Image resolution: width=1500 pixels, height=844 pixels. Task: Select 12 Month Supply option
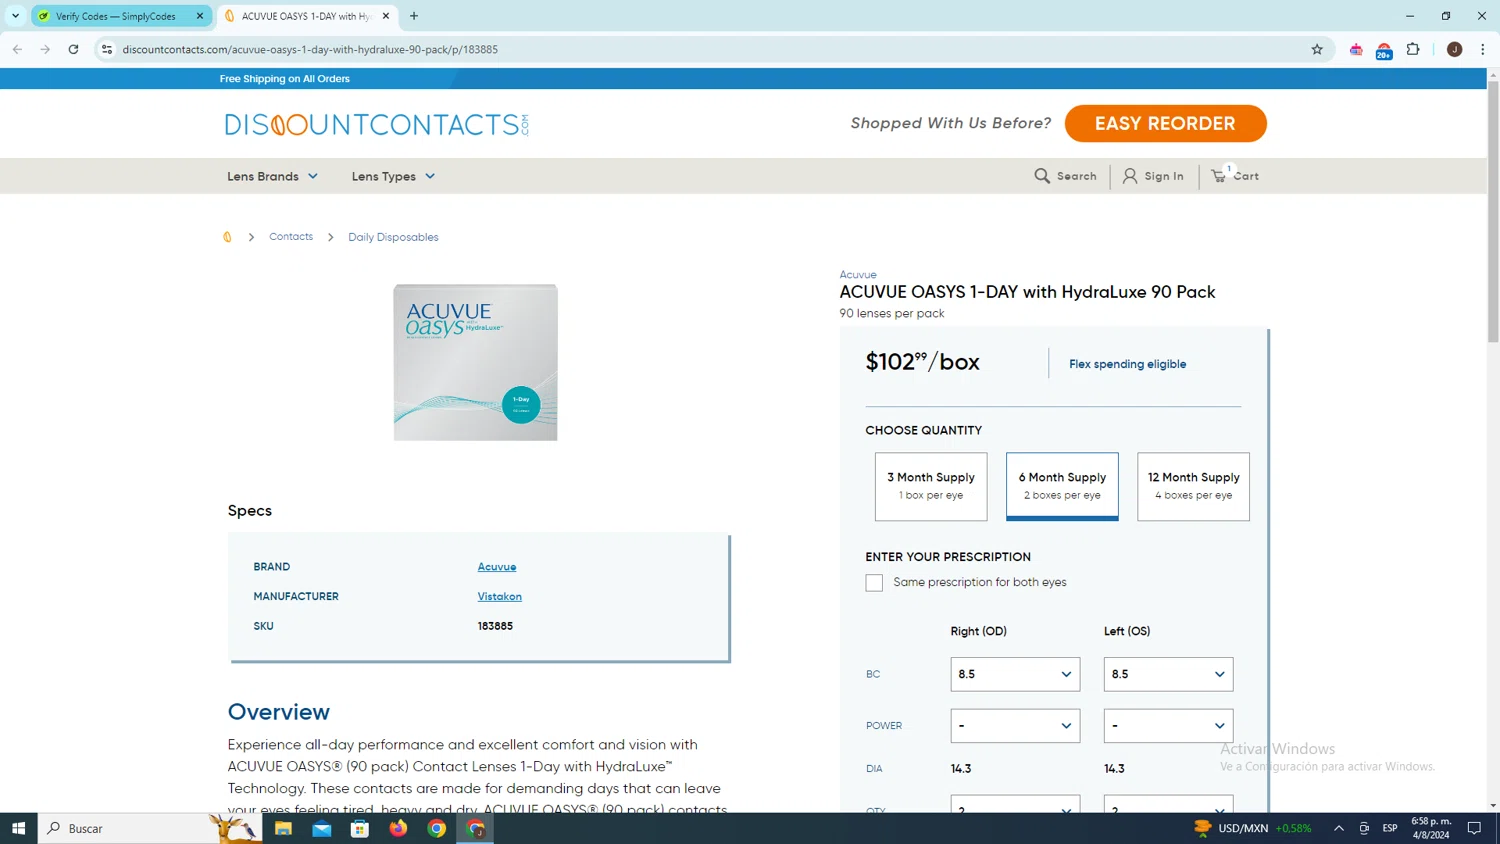(1193, 486)
